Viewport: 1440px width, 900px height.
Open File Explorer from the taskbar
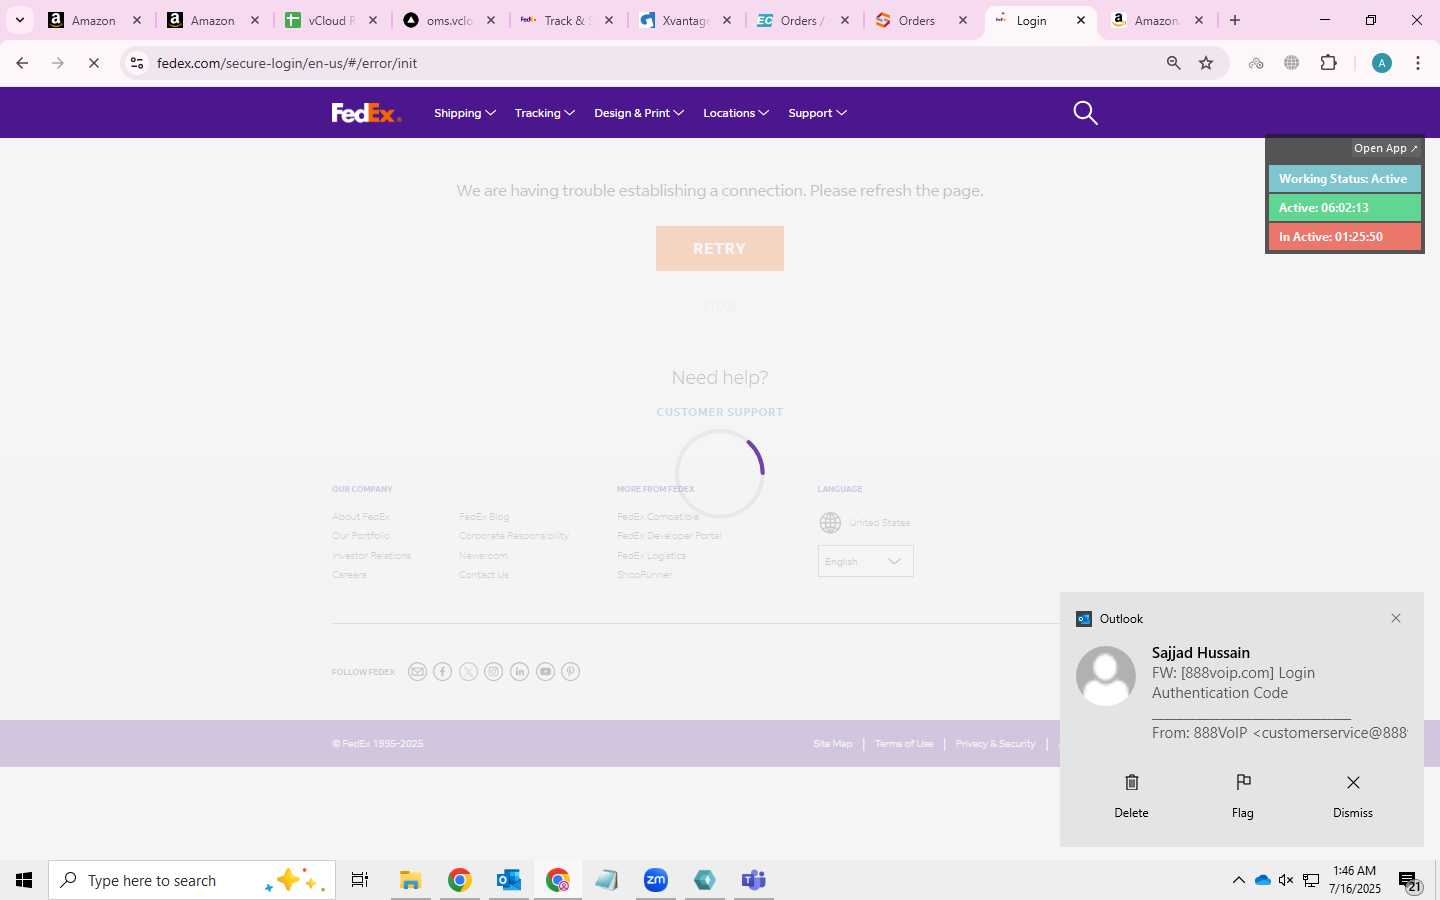click(410, 880)
